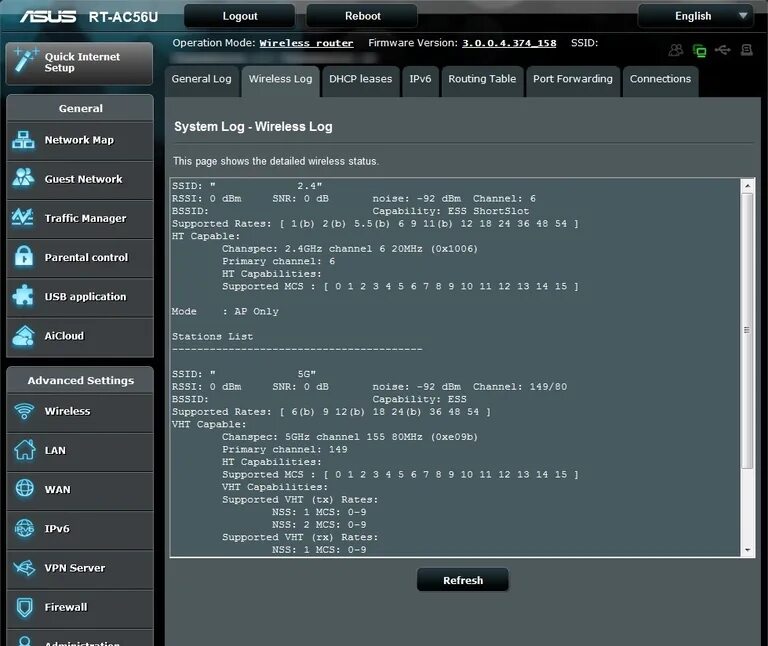Click the USB application puzzle icon
Screen dimensions: 768x646
(23, 296)
